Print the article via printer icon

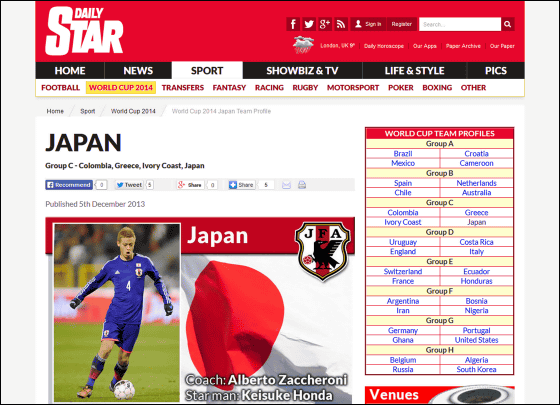(302, 185)
